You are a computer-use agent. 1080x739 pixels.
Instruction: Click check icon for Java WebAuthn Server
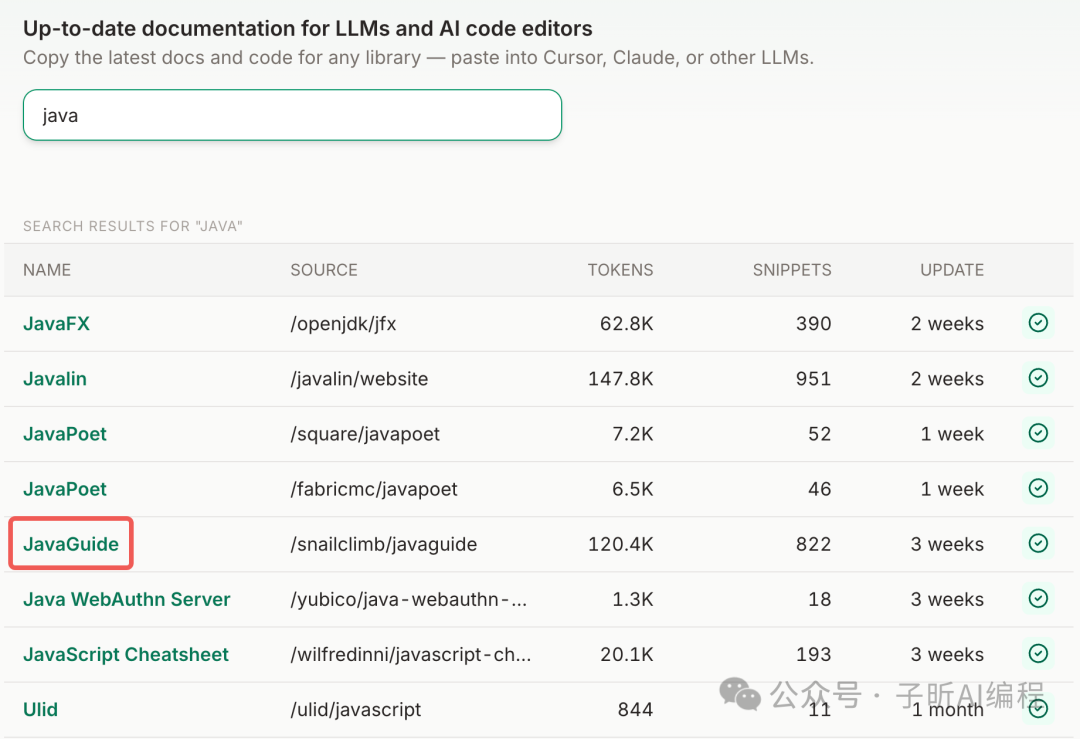[1038, 598]
